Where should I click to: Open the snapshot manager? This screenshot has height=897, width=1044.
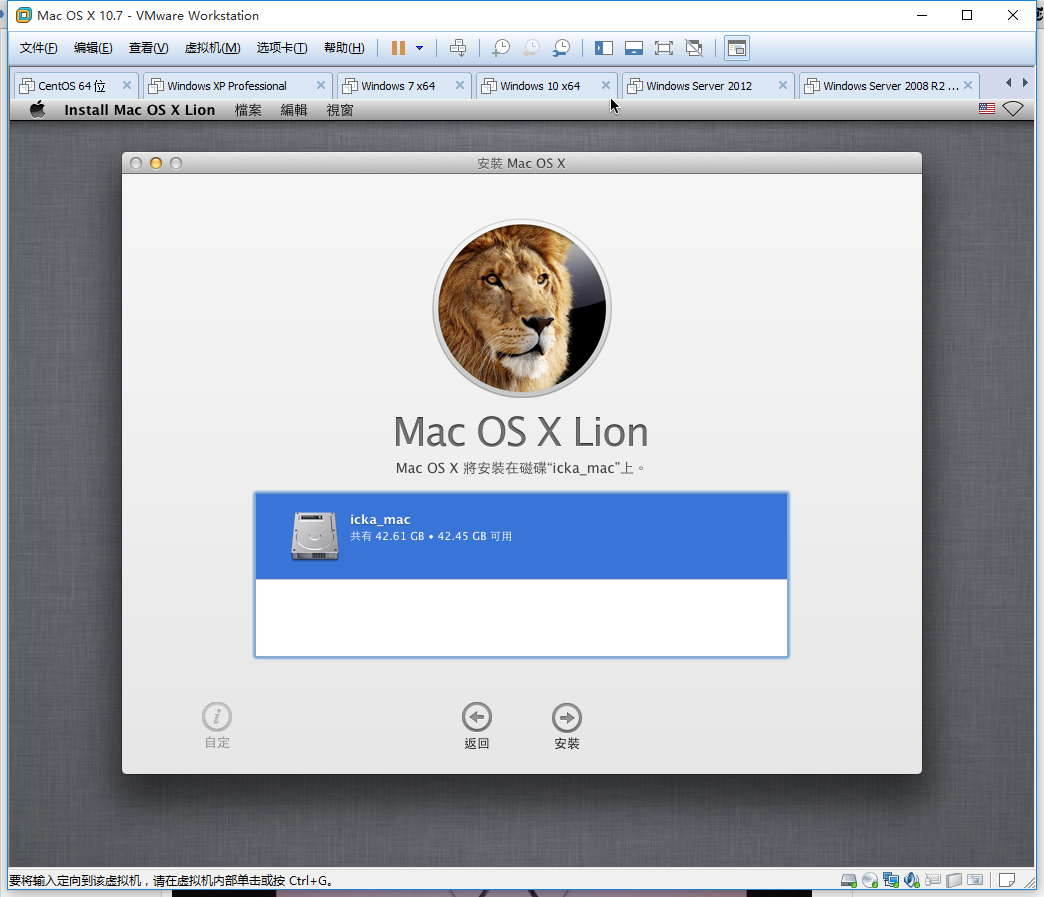pos(562,48)
